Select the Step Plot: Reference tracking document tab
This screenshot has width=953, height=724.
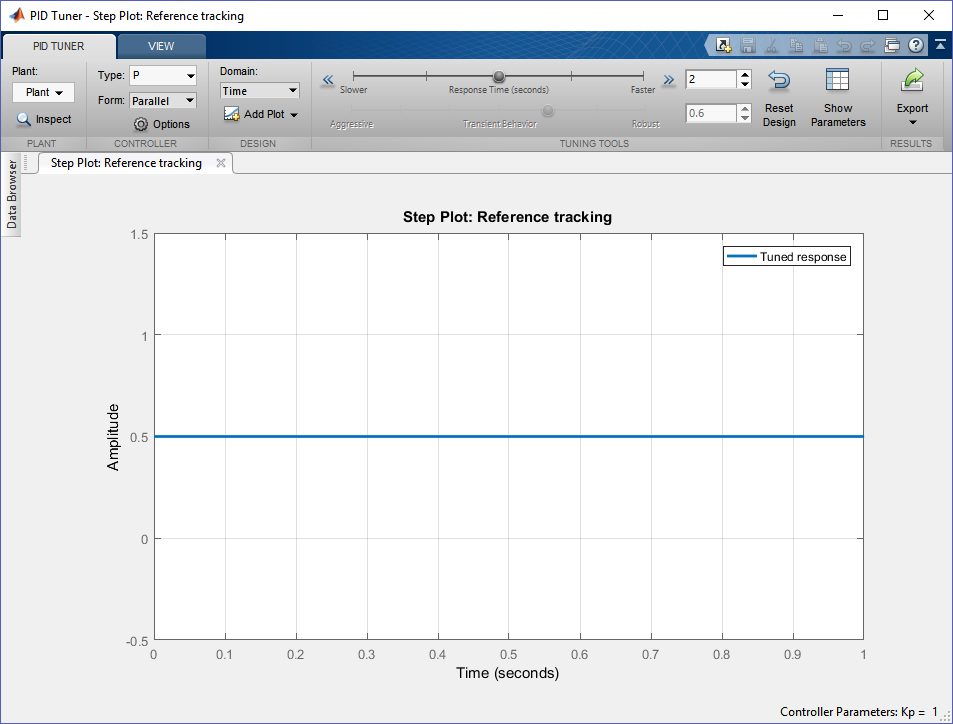[126, 163]
